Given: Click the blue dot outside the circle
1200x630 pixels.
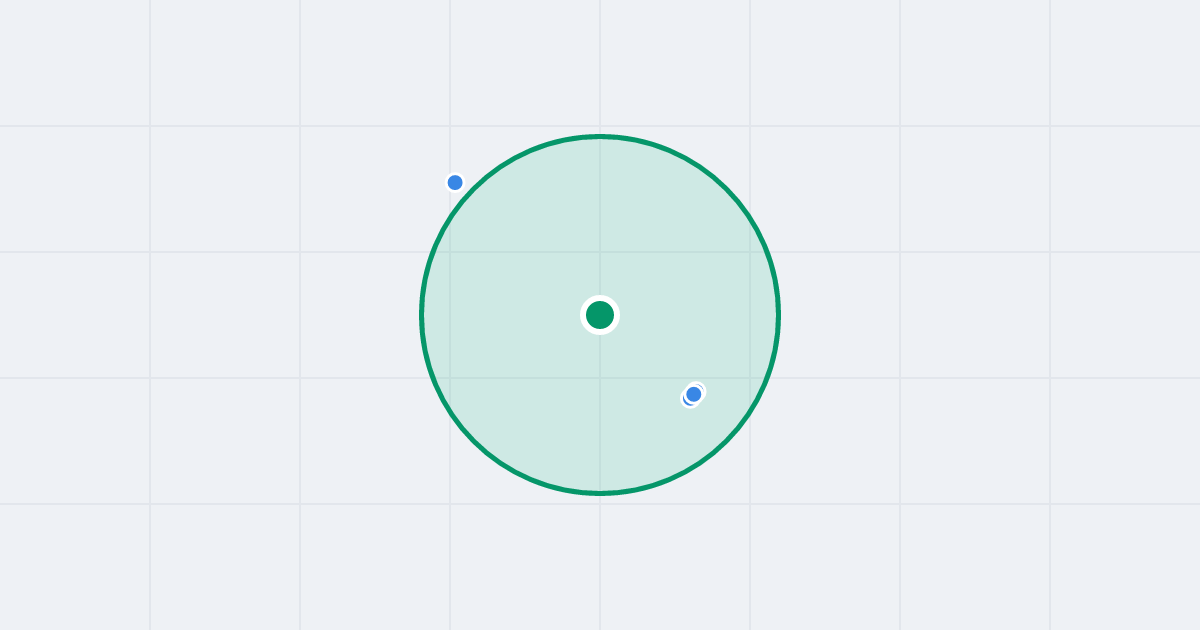Looking at the screenshot, I should coord(455,182).
